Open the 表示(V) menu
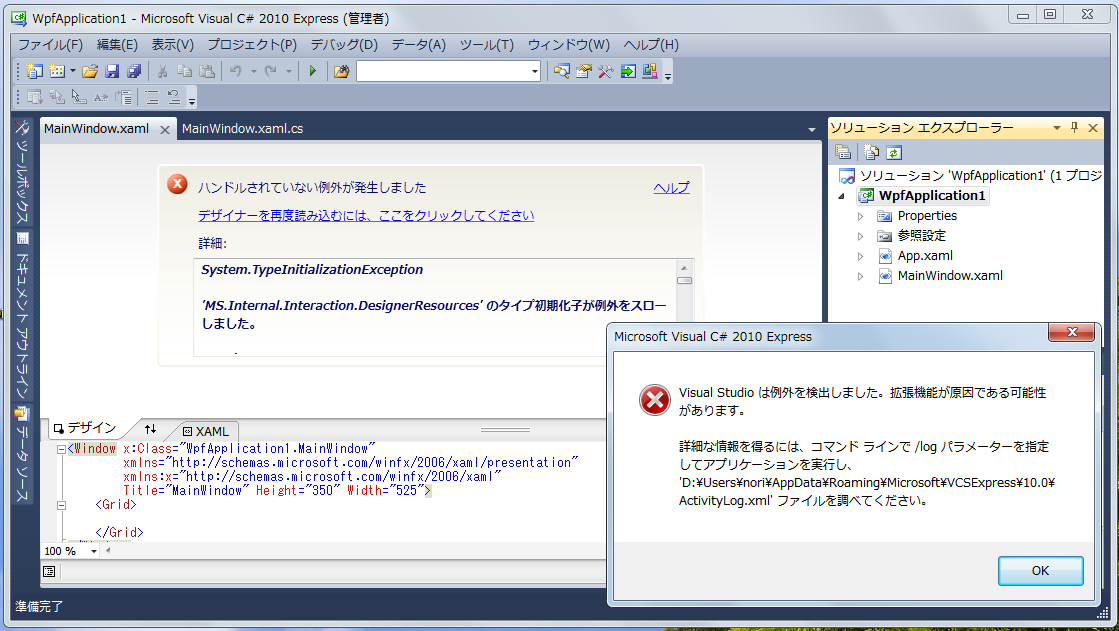The height and width of the screenshot is (631, 1119). pyautogui.click(x=172, y=45)
